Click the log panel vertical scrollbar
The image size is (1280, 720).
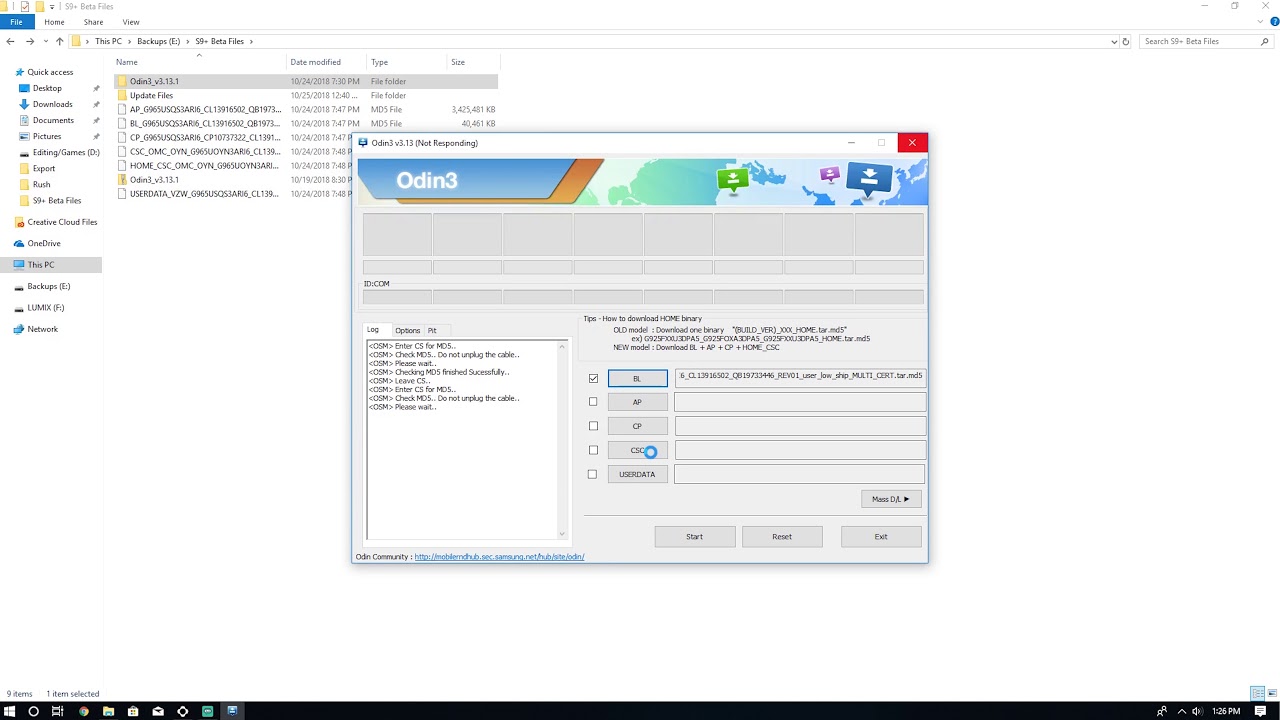click(x=562, y=440)
